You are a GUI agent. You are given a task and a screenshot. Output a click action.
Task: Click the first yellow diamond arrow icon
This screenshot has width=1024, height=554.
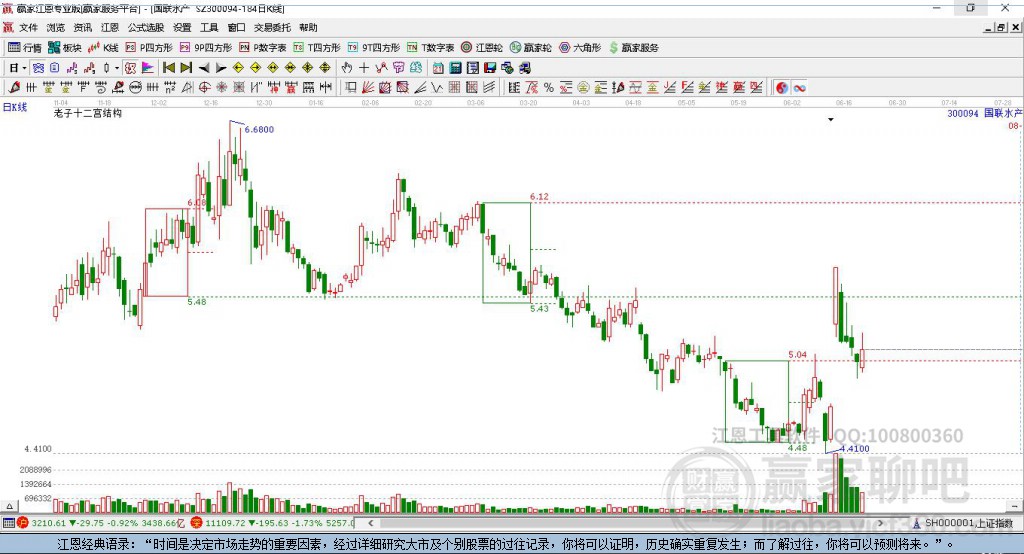tap(238, 68)
